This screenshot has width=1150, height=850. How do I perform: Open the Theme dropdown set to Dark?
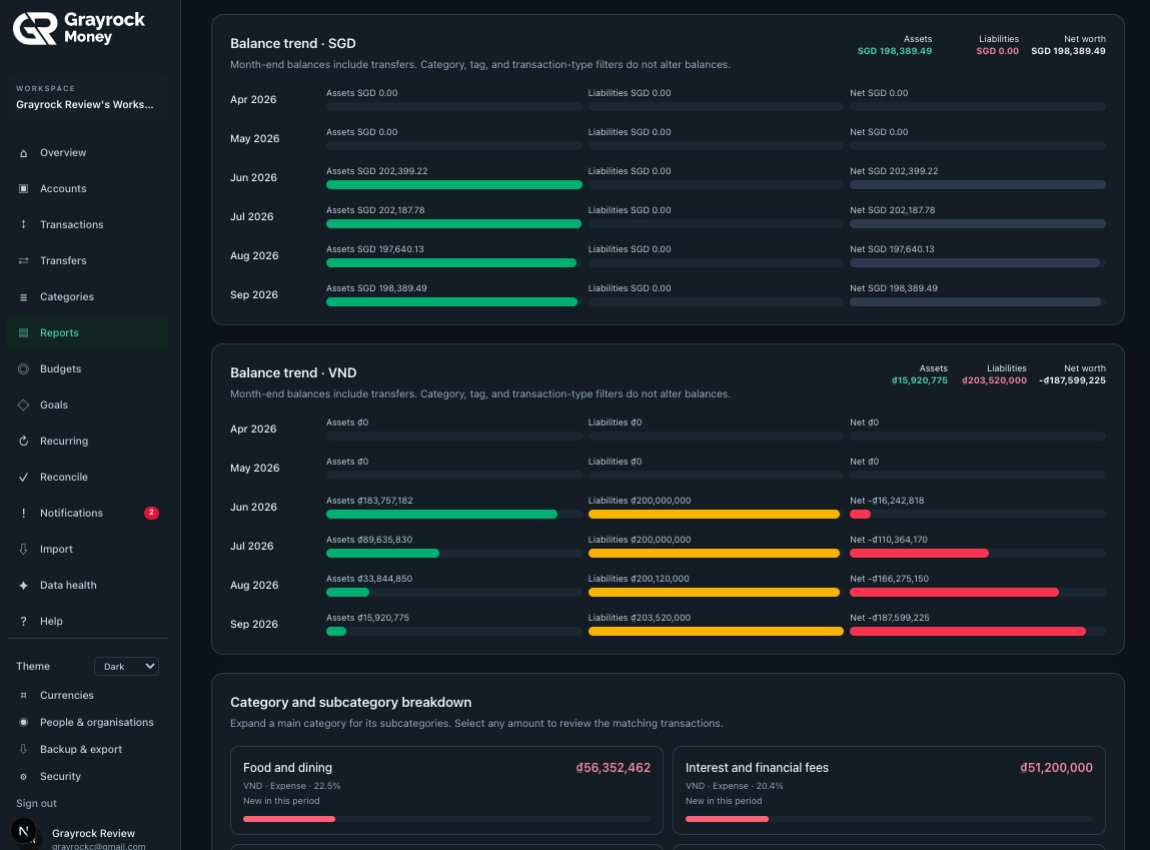click(126, 666)
